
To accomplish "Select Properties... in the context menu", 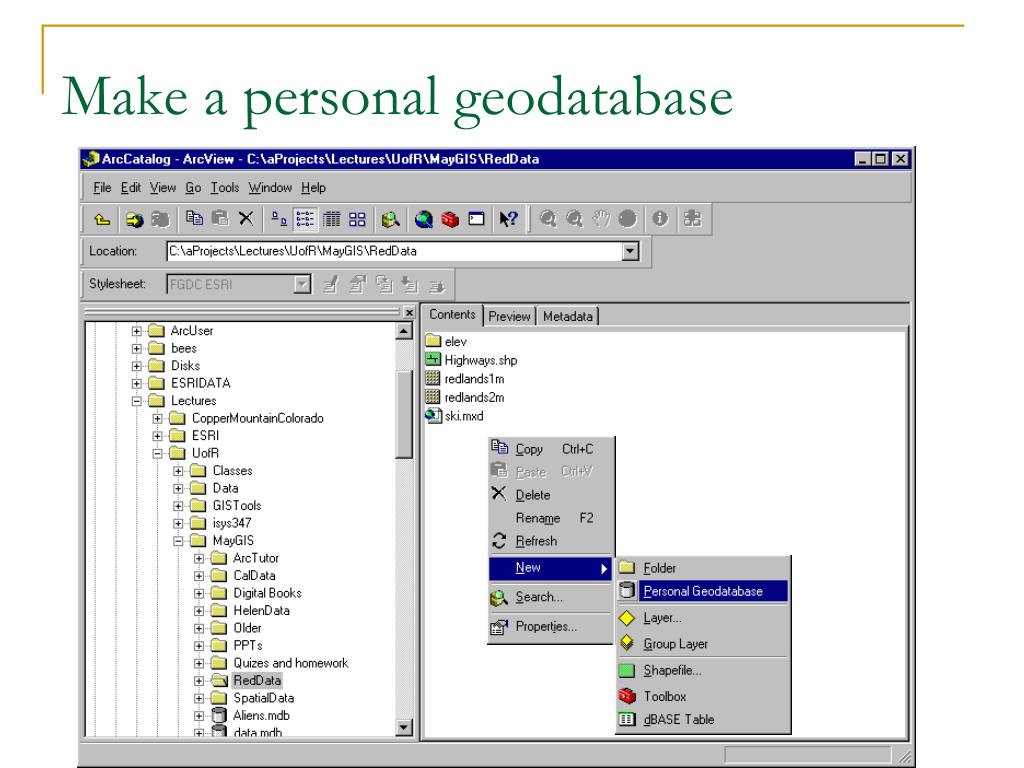I will [550, 627].
